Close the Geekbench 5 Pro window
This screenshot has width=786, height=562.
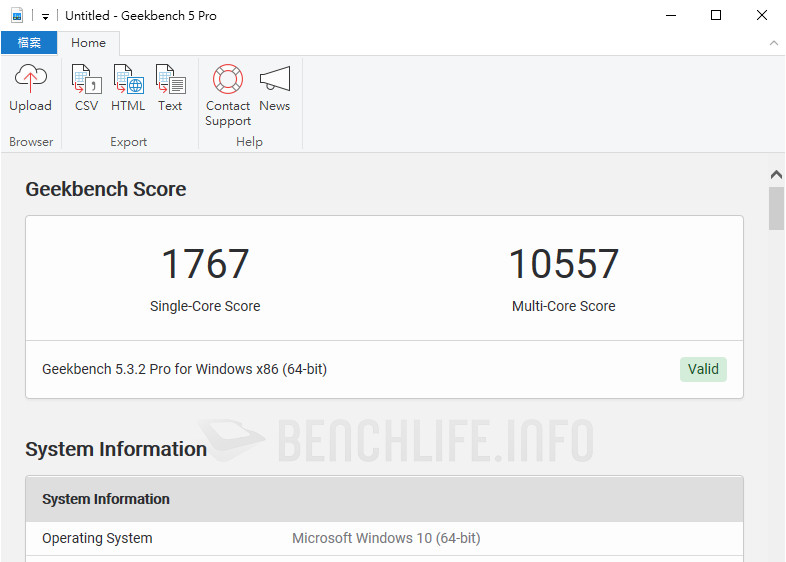(761, 16)
